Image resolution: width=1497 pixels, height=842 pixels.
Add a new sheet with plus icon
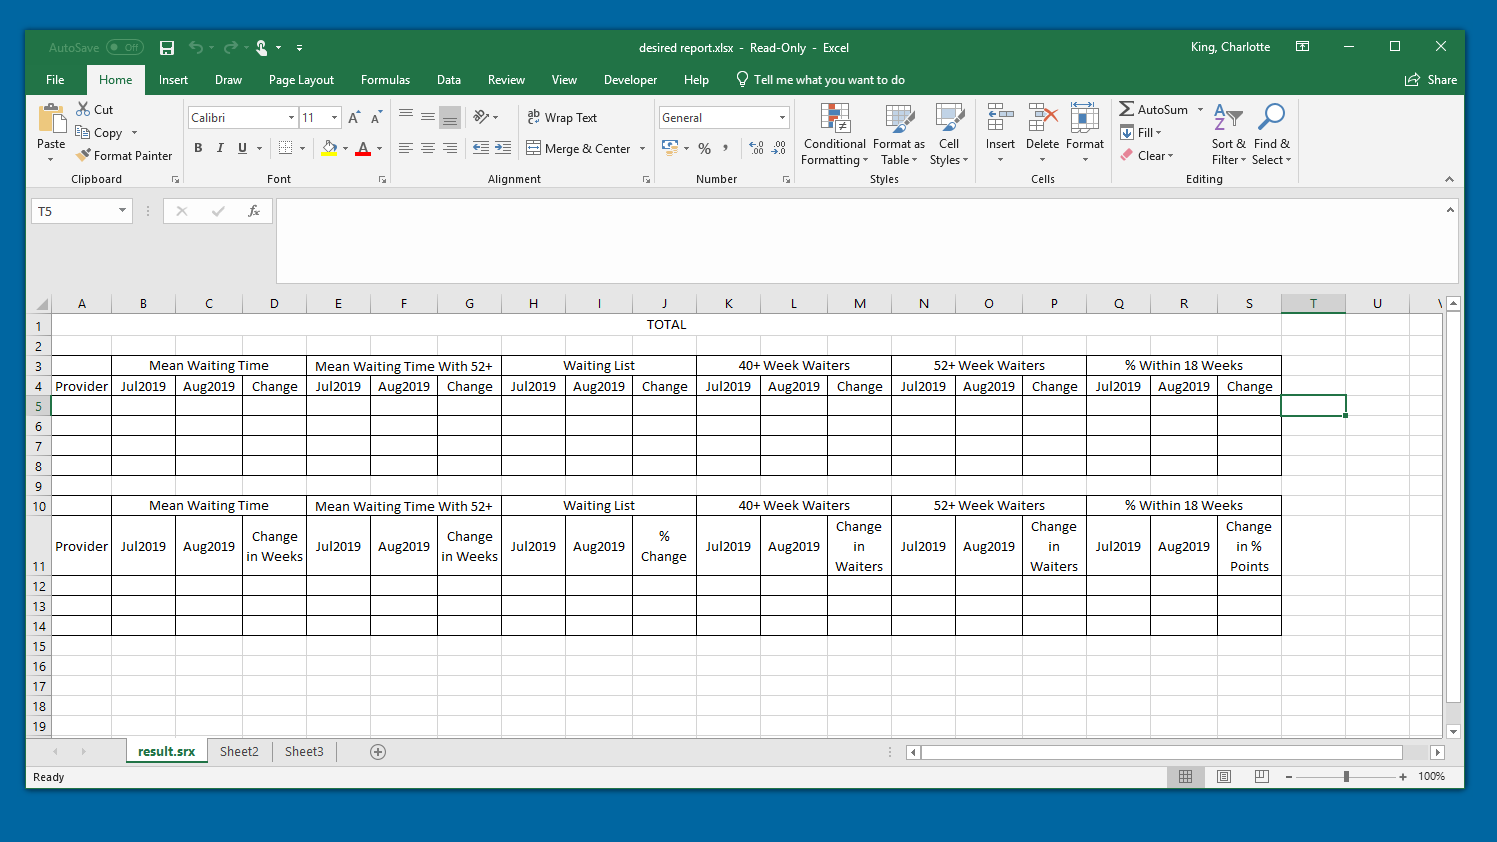click(378, 752)
